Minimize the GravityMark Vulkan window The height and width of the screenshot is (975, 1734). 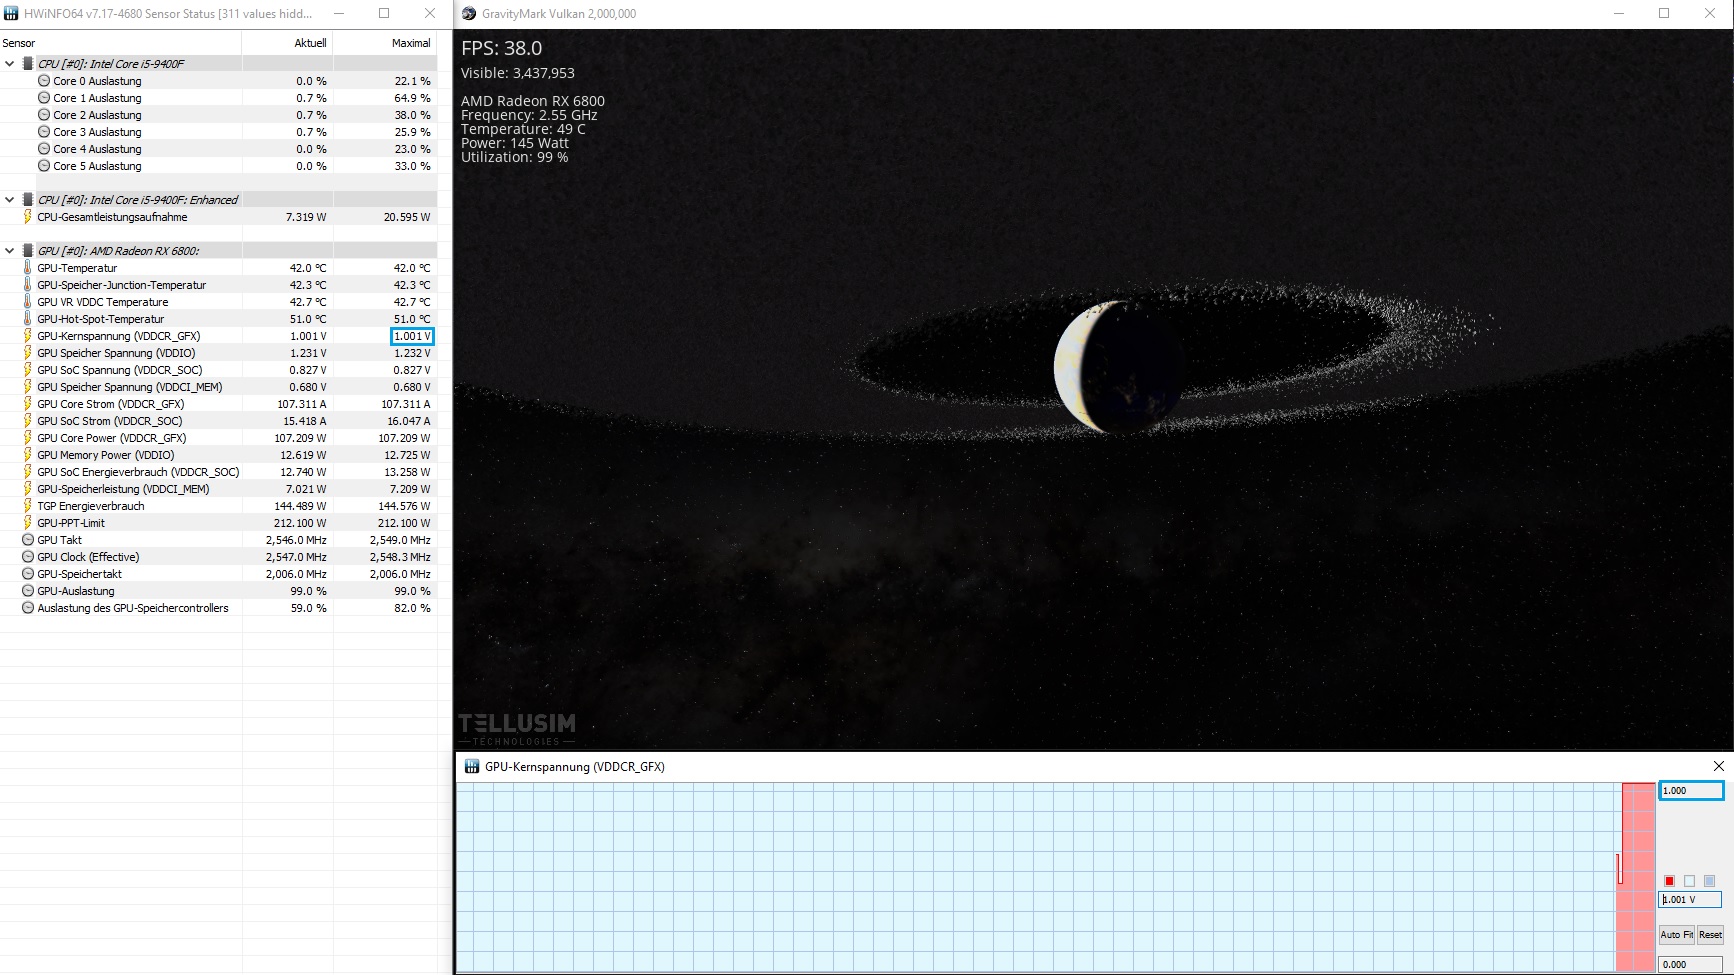(x=1619, y=14)
